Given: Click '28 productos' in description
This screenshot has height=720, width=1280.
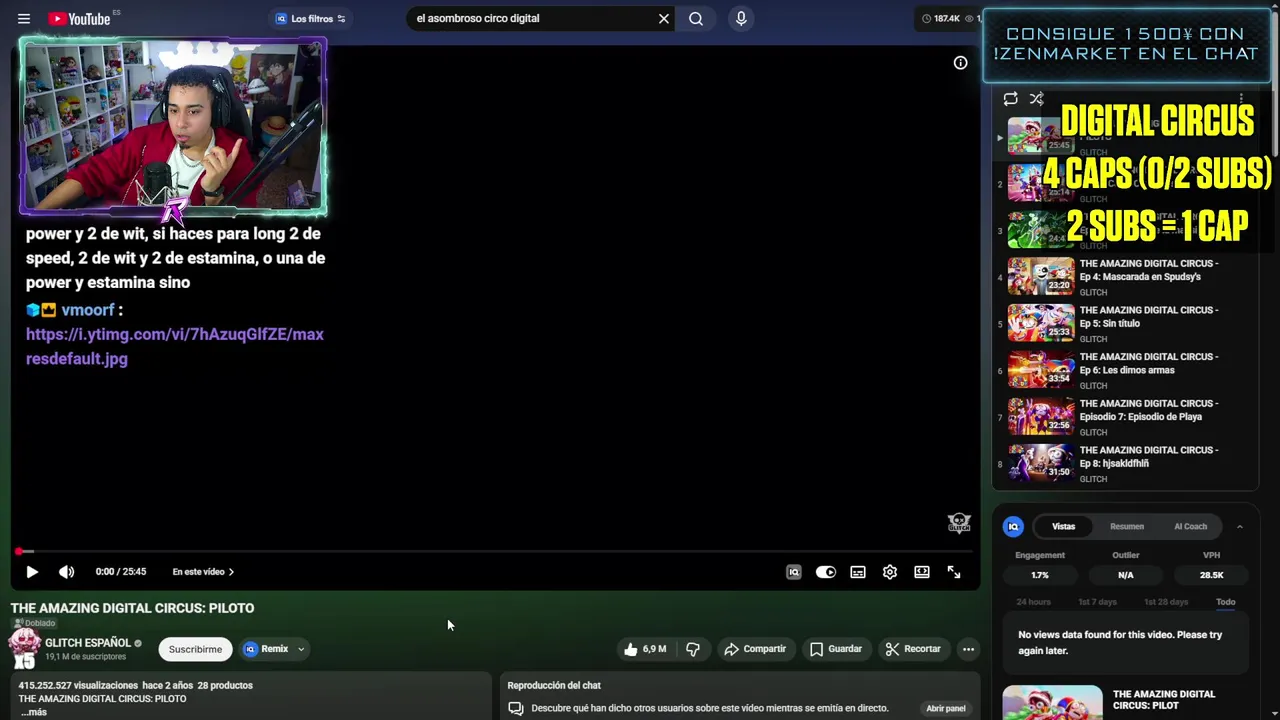Looking at the screenshot, I should point(225,685).
